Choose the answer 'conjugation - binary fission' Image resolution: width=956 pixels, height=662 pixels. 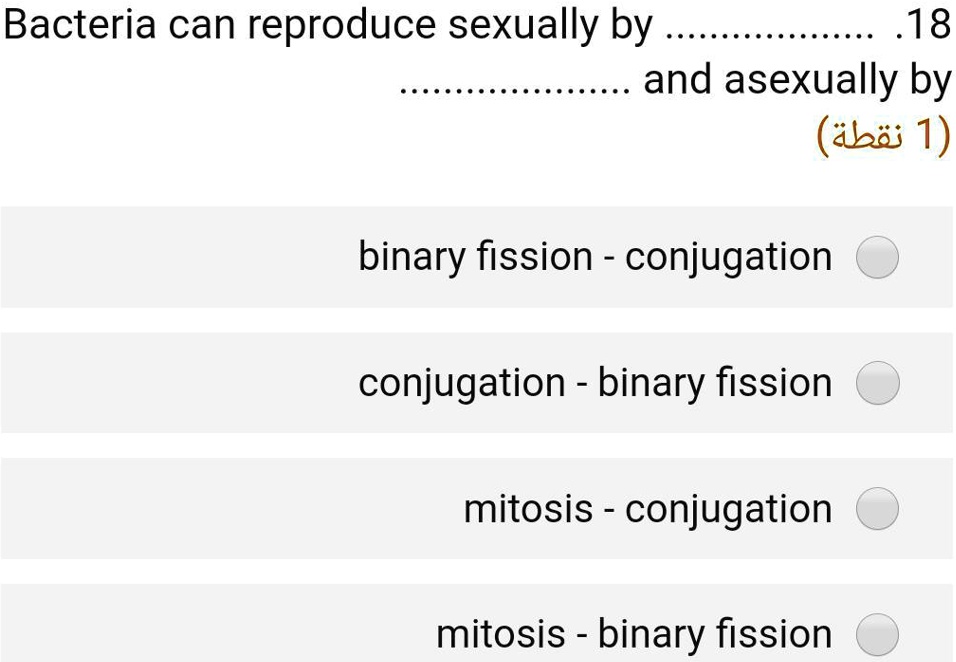pos(594,382)
